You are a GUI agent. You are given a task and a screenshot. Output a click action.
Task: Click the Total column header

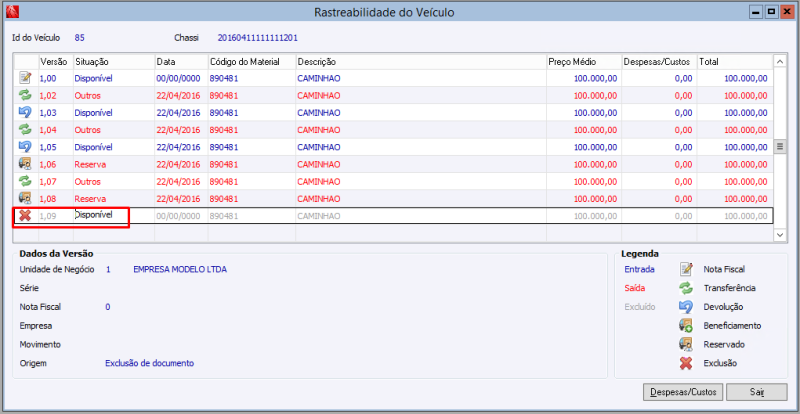[x=735, y=61]
